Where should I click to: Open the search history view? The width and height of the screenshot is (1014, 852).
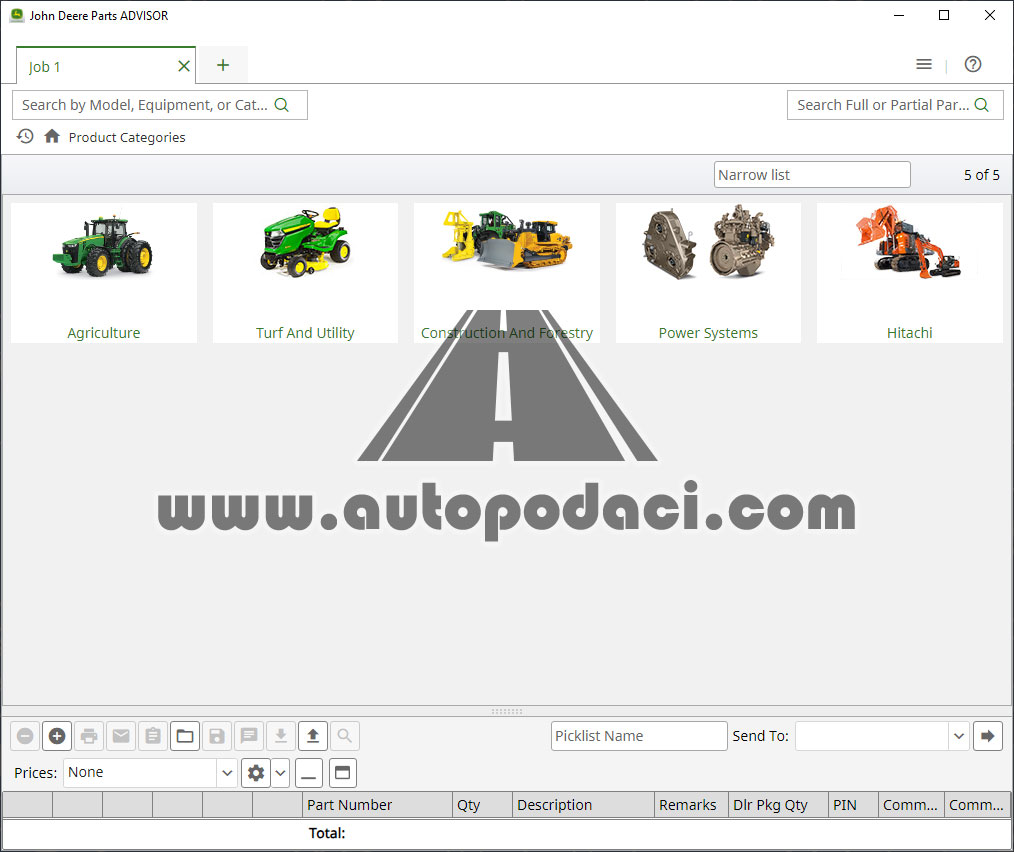24,136
